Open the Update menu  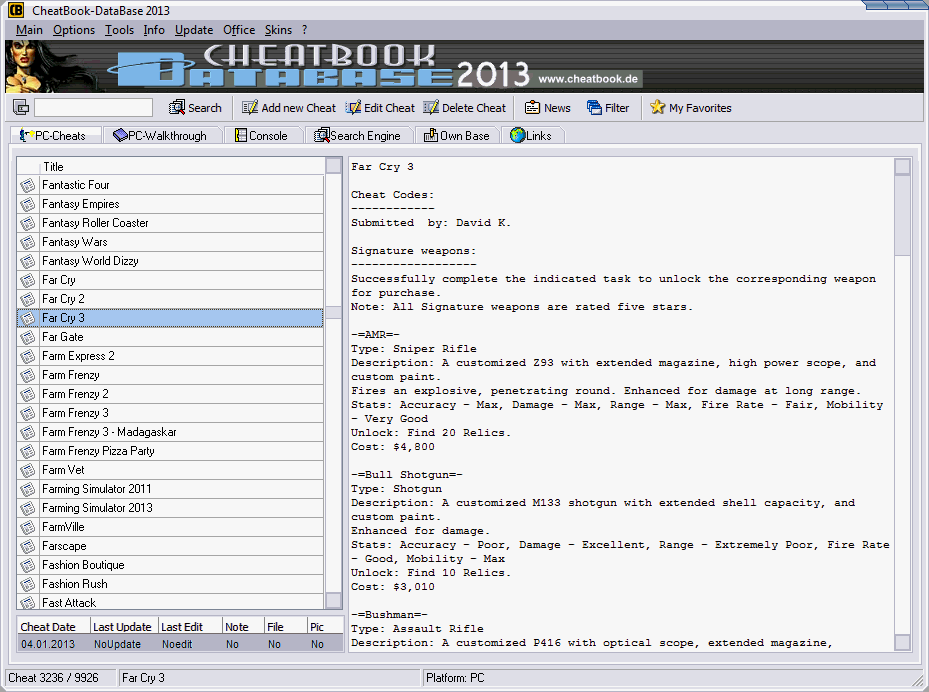(194, 30)
